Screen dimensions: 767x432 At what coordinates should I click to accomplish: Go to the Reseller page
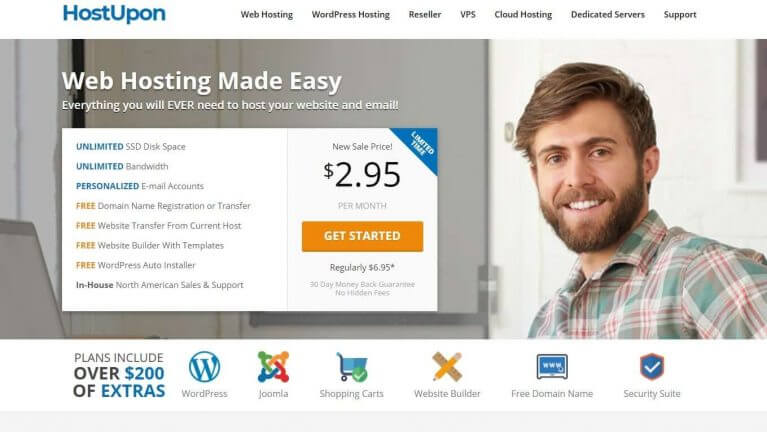tap(425, 15)
